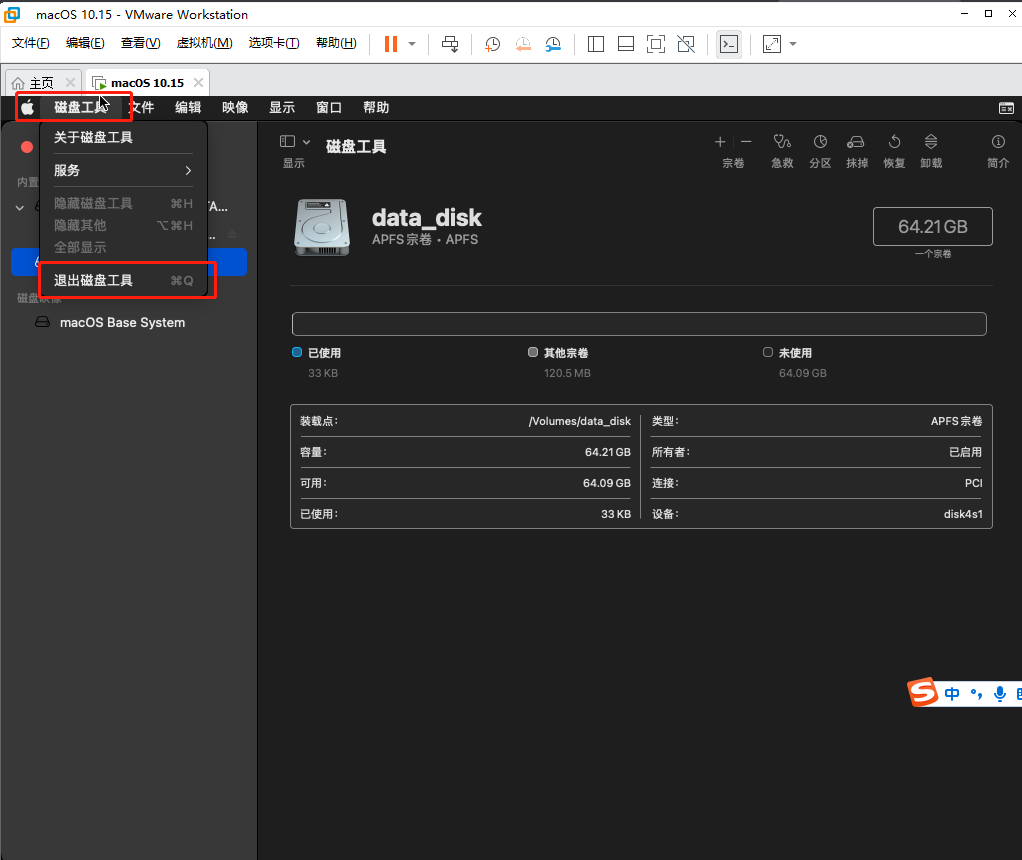Open the VMware 虚拟机(M) menu
The image size is (1022, 860).
tap(204, 43)
